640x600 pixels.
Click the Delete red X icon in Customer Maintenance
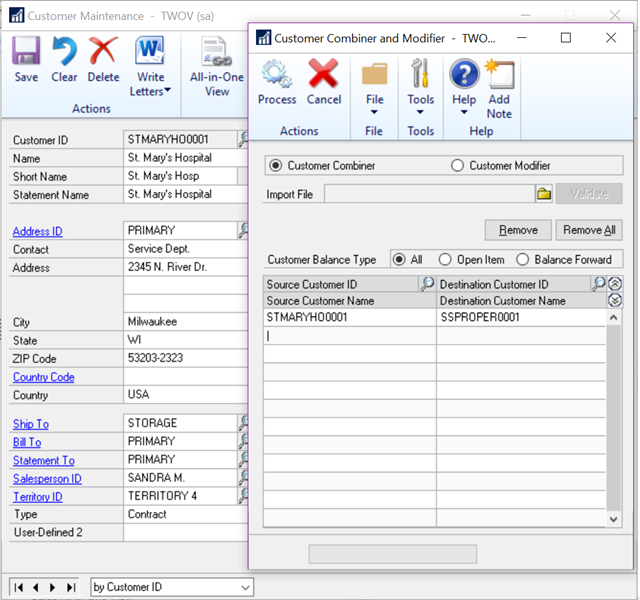[103, 51]
